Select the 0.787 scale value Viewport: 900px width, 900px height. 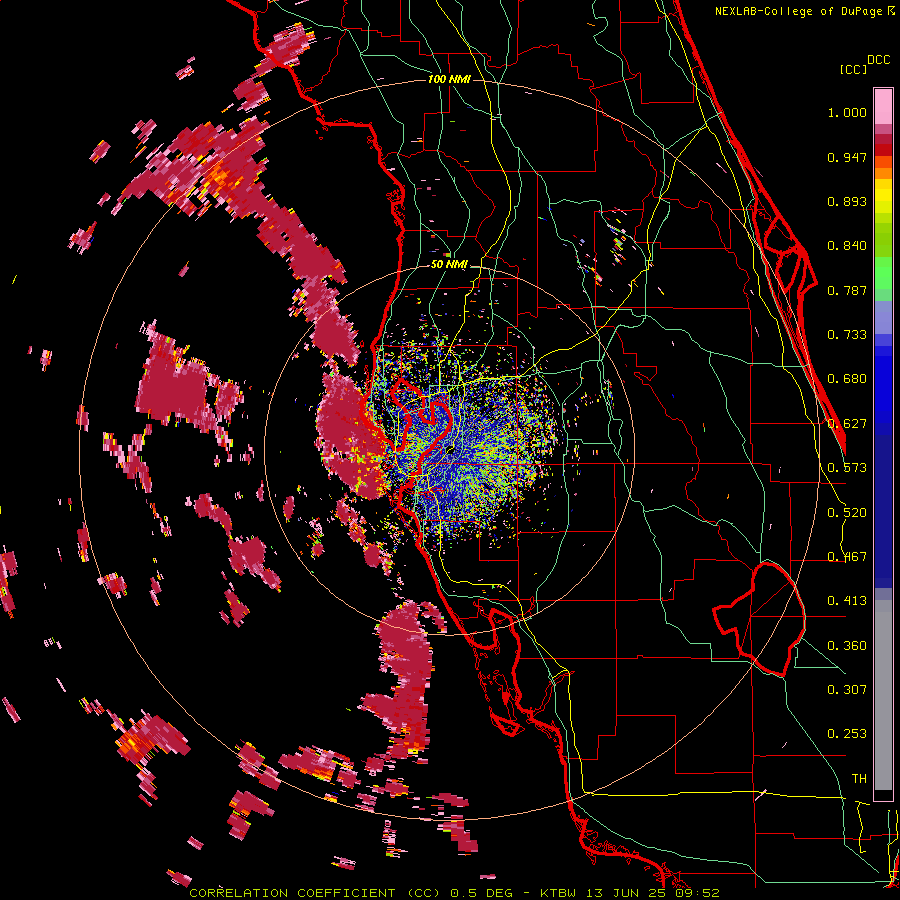click(847, 290)
